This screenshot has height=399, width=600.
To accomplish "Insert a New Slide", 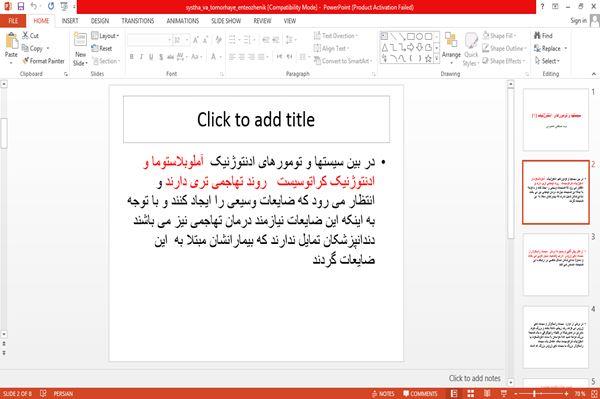I will click(80, 49).
